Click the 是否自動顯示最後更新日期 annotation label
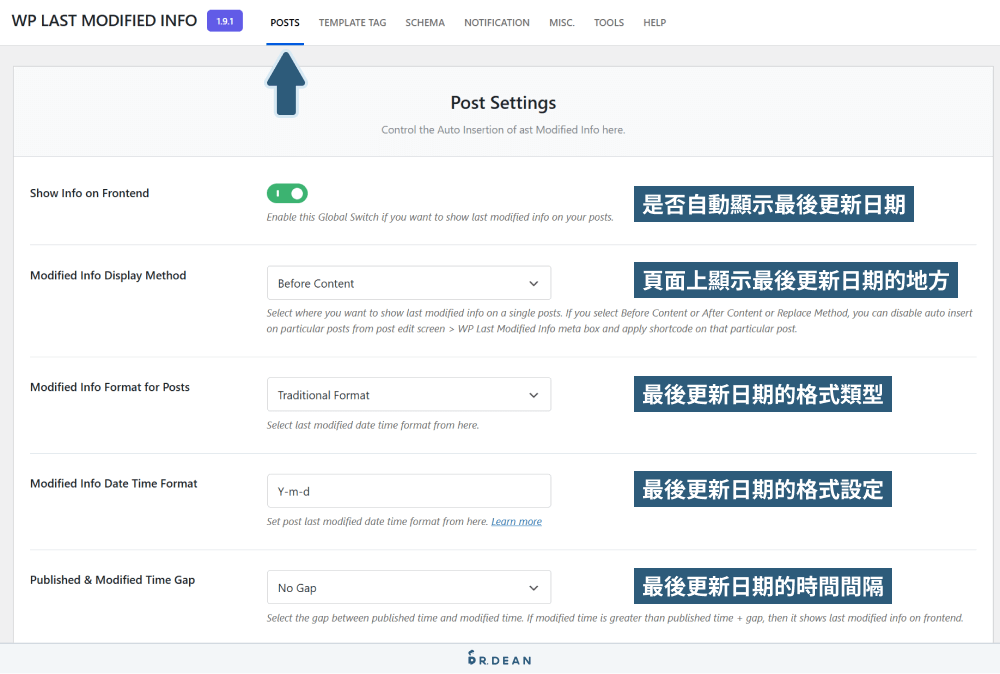Viewport: 1000px width, 674px height. click(x=773, y=205)
